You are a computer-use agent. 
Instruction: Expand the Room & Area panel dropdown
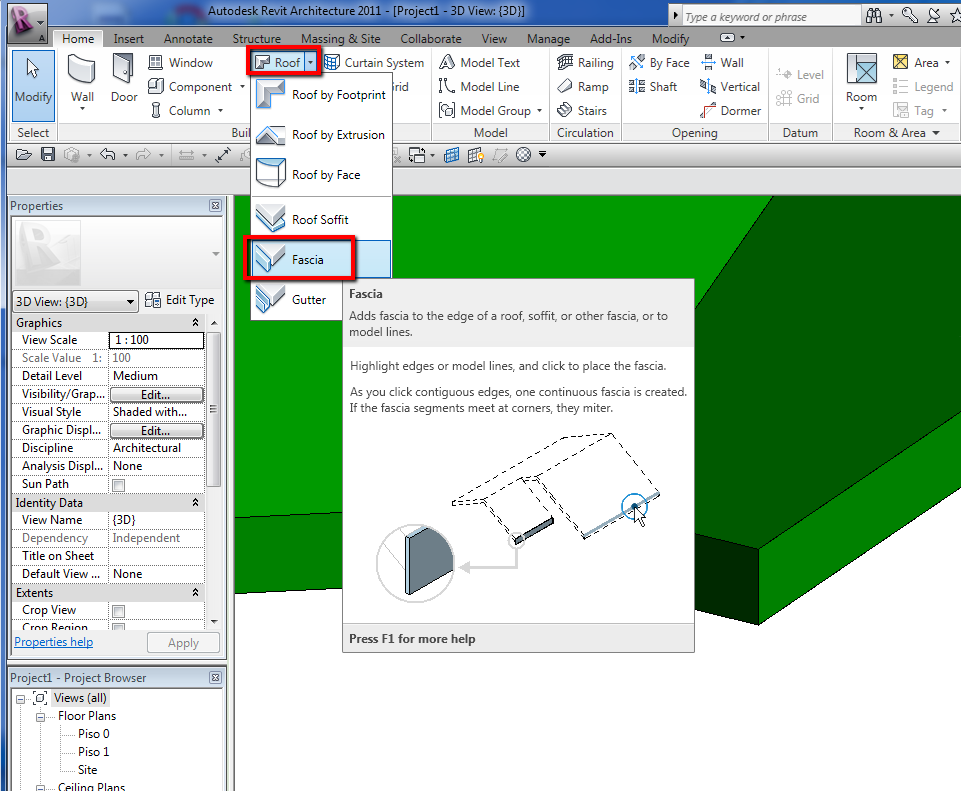pyautogui.click(x=936, y=133)
